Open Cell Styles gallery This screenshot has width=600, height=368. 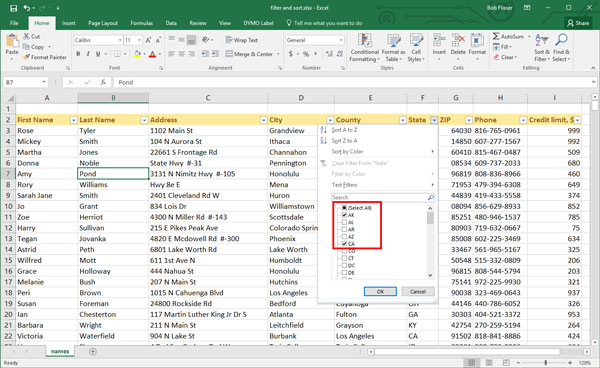pyautogui.click(x=416, y=48)
